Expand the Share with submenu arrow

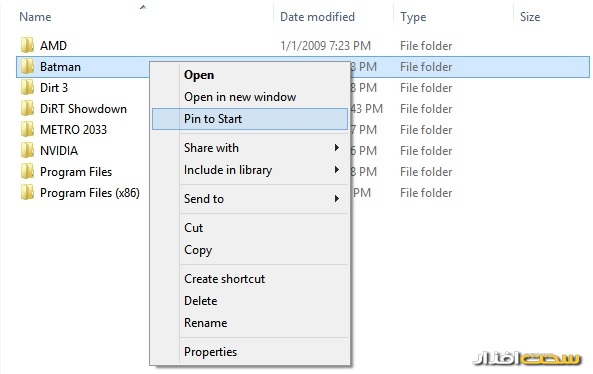click(x=337, y=147)
